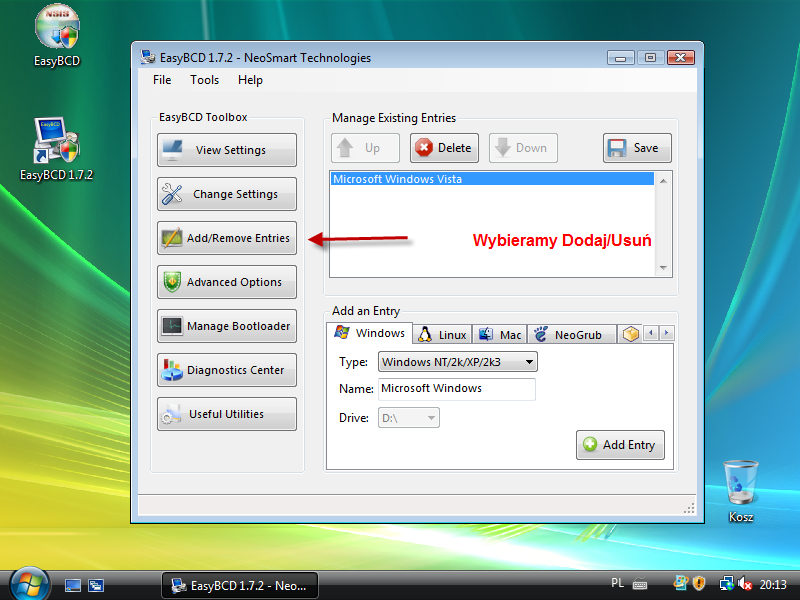Open the Windows Start orb
Viewport: 800px width, 600px height.
(x=30, y=585)
